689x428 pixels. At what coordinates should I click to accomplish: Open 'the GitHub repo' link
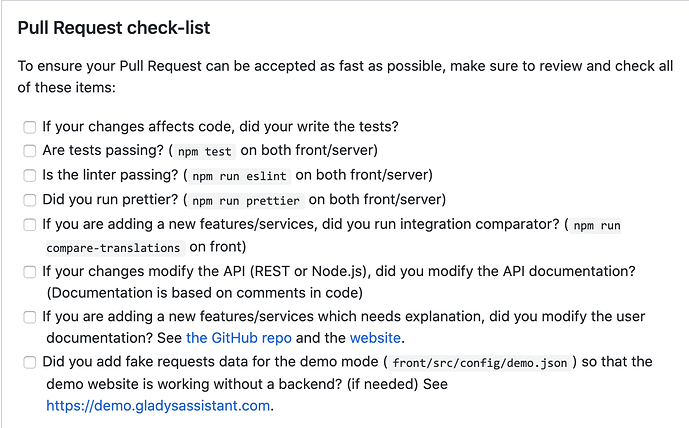click(239, 338)
